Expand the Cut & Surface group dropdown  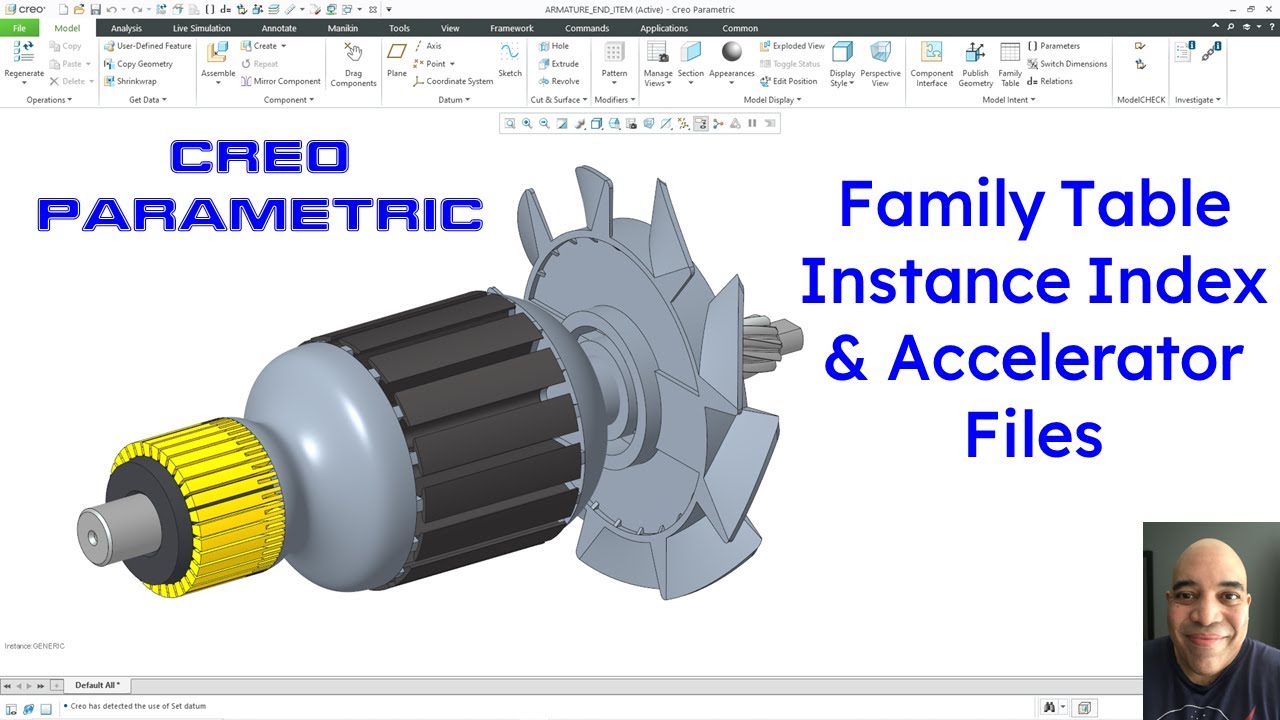click(558, 100)
